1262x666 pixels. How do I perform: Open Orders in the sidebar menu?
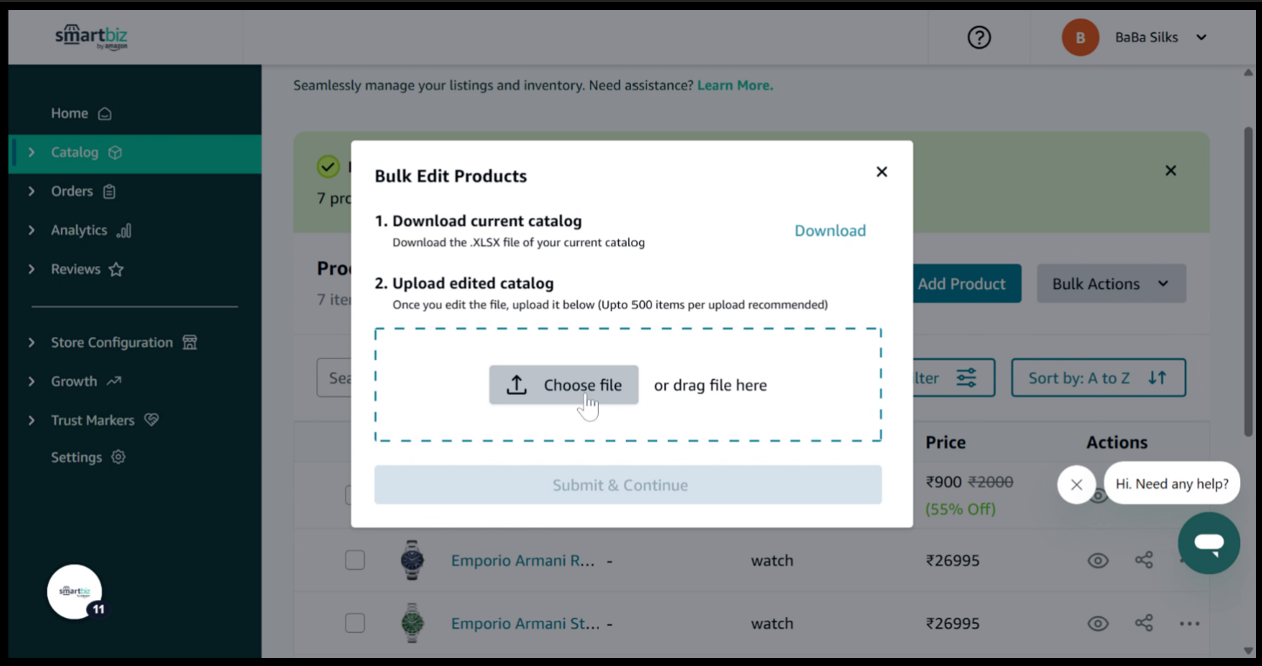pos(72,191)
